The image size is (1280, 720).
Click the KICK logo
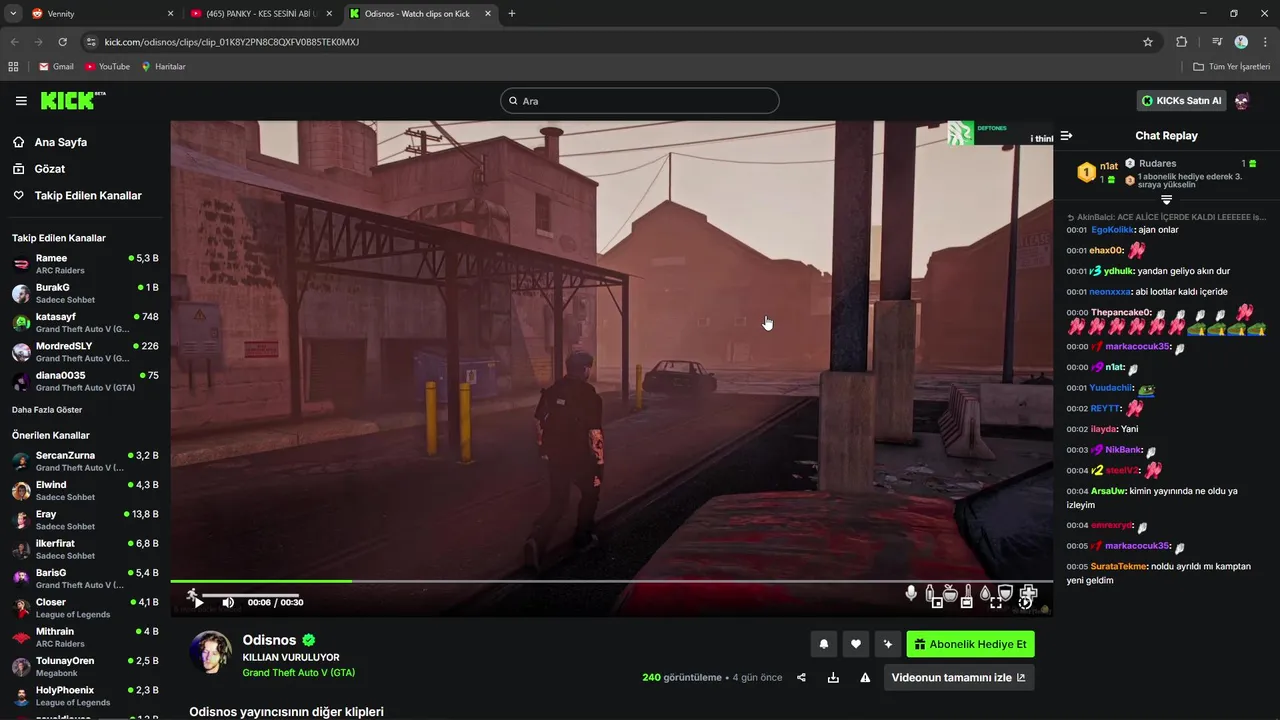[x=72, y=101]
